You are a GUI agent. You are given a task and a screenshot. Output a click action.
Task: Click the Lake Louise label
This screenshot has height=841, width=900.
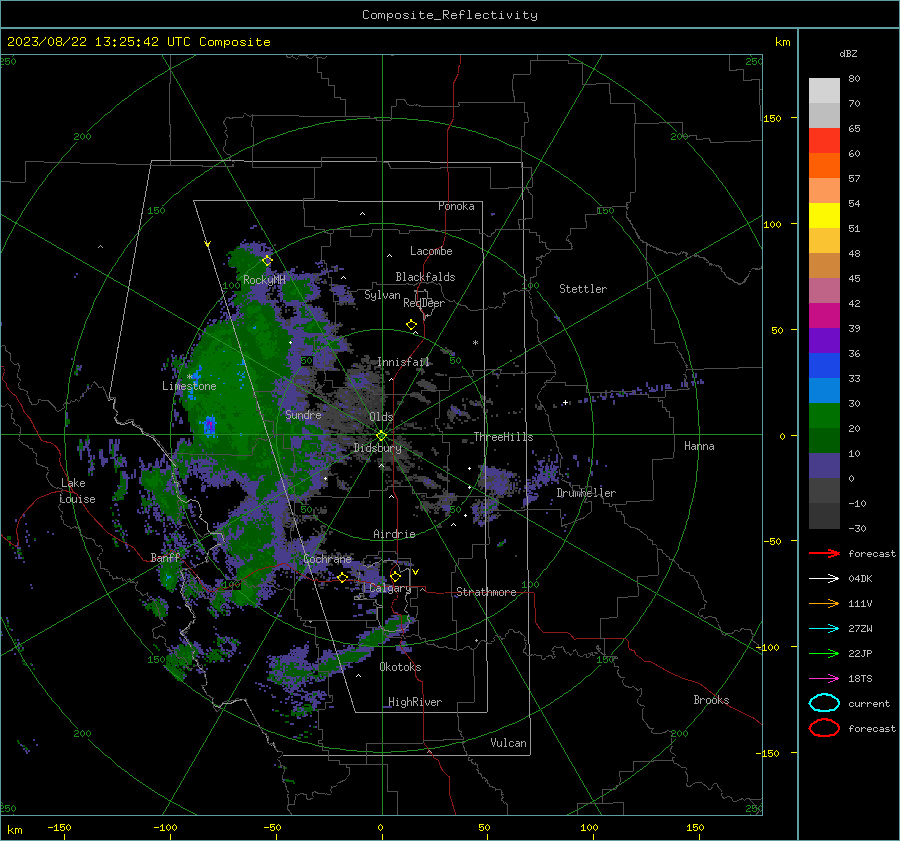tap(77, 491)
